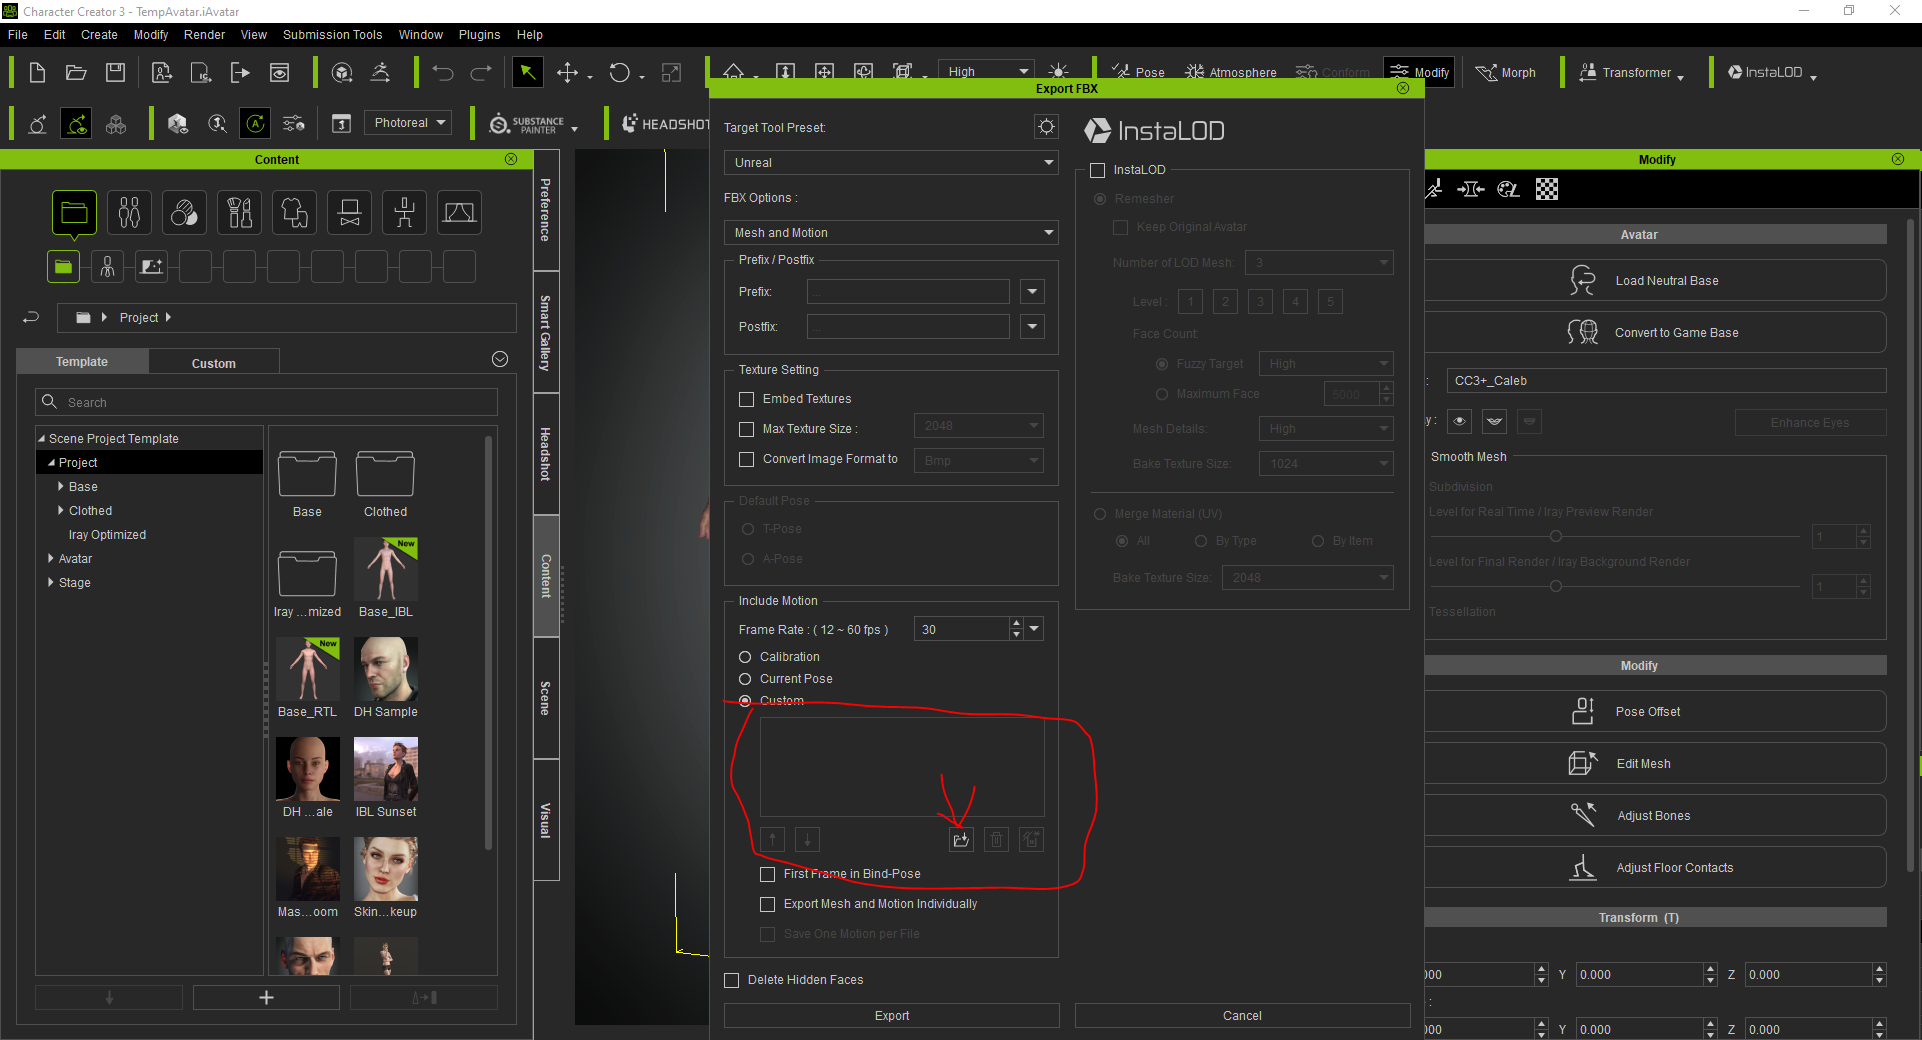This screenshot has width=1922, height=1040.
Task: Close the Export FBX panel
Action: tap(1403, 88)
